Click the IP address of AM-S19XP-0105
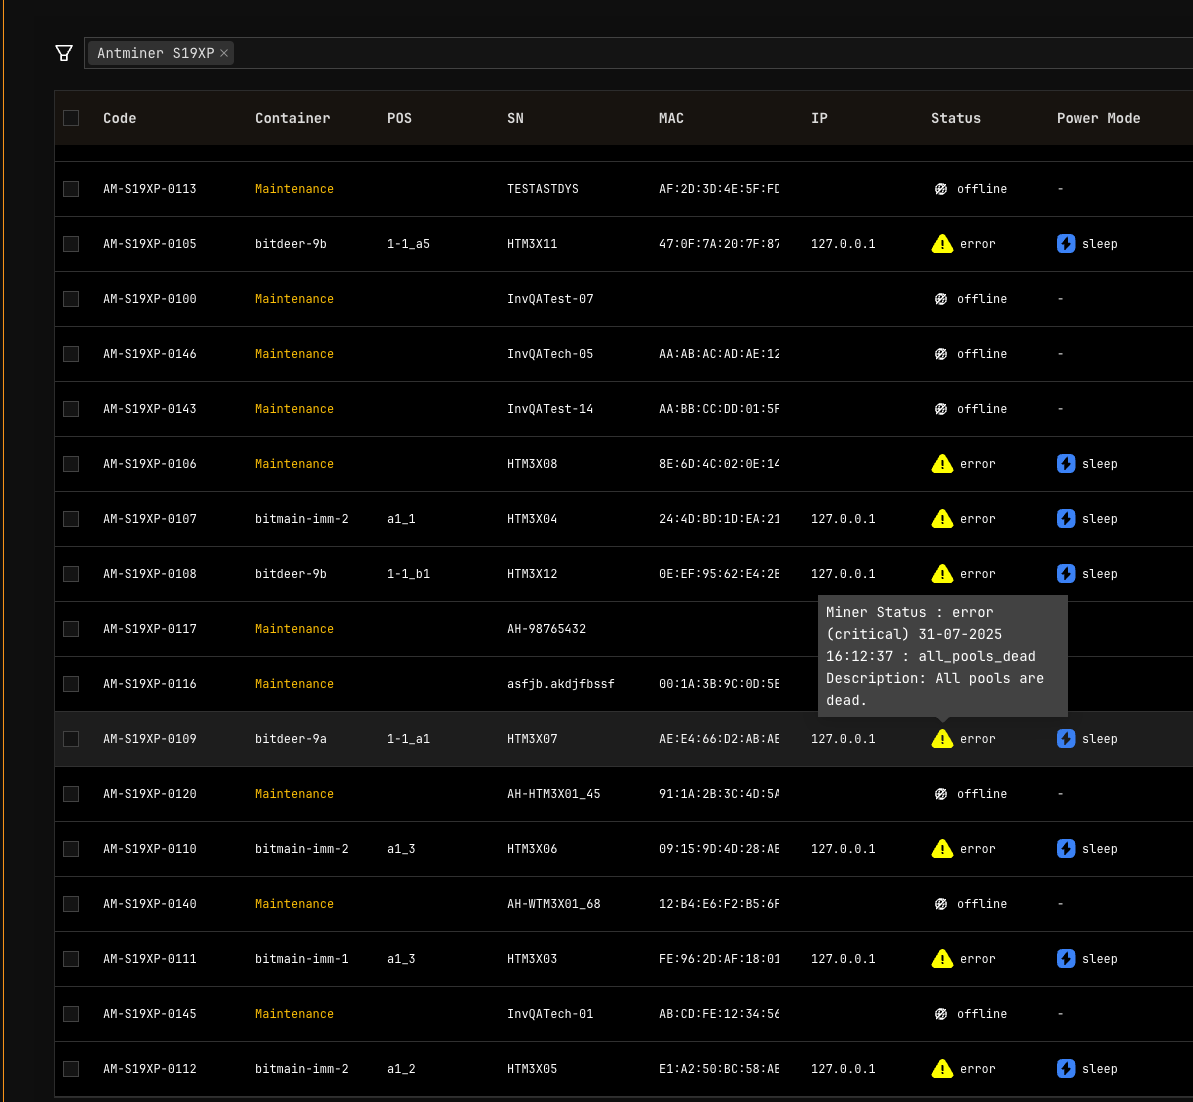This screenshot has height=1102, width=1193. [x=843, y=243]
